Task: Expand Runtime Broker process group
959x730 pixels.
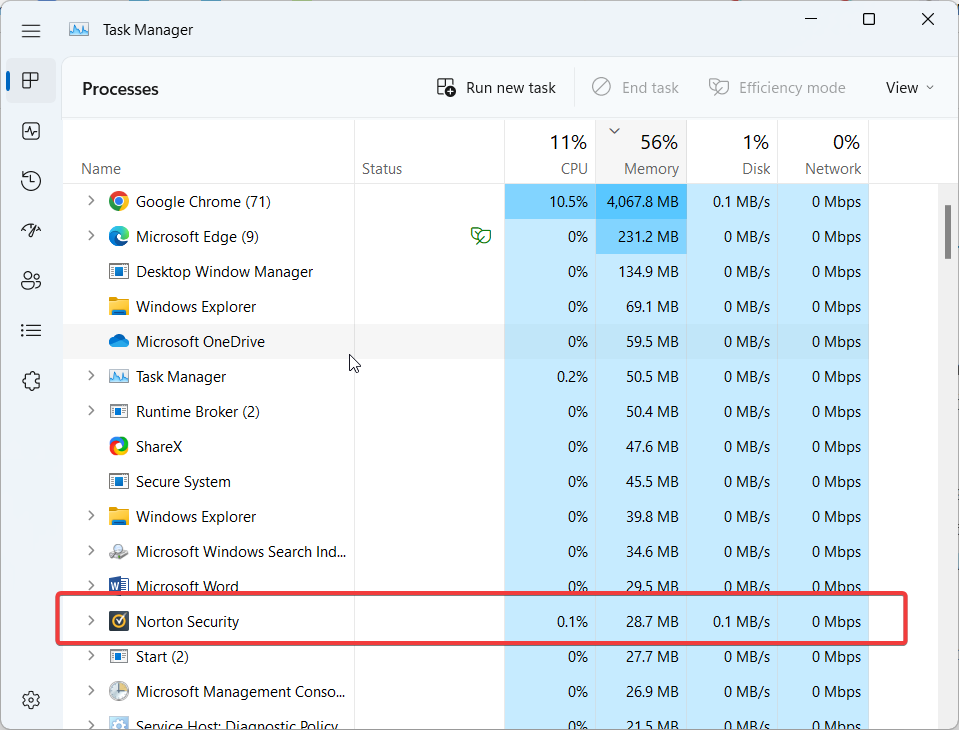Action: point(91,411)
